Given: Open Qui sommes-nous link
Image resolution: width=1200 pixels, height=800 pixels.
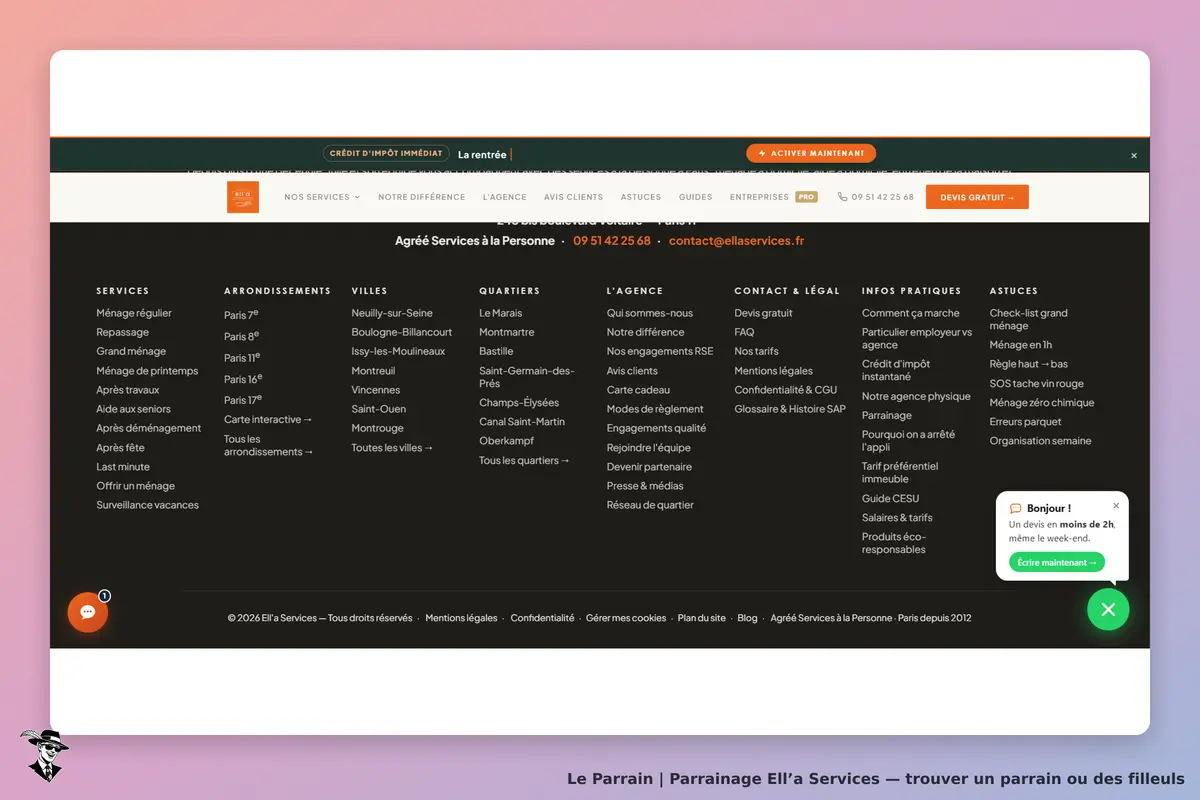Looking at the screenshot, I should tap(649, 313).
